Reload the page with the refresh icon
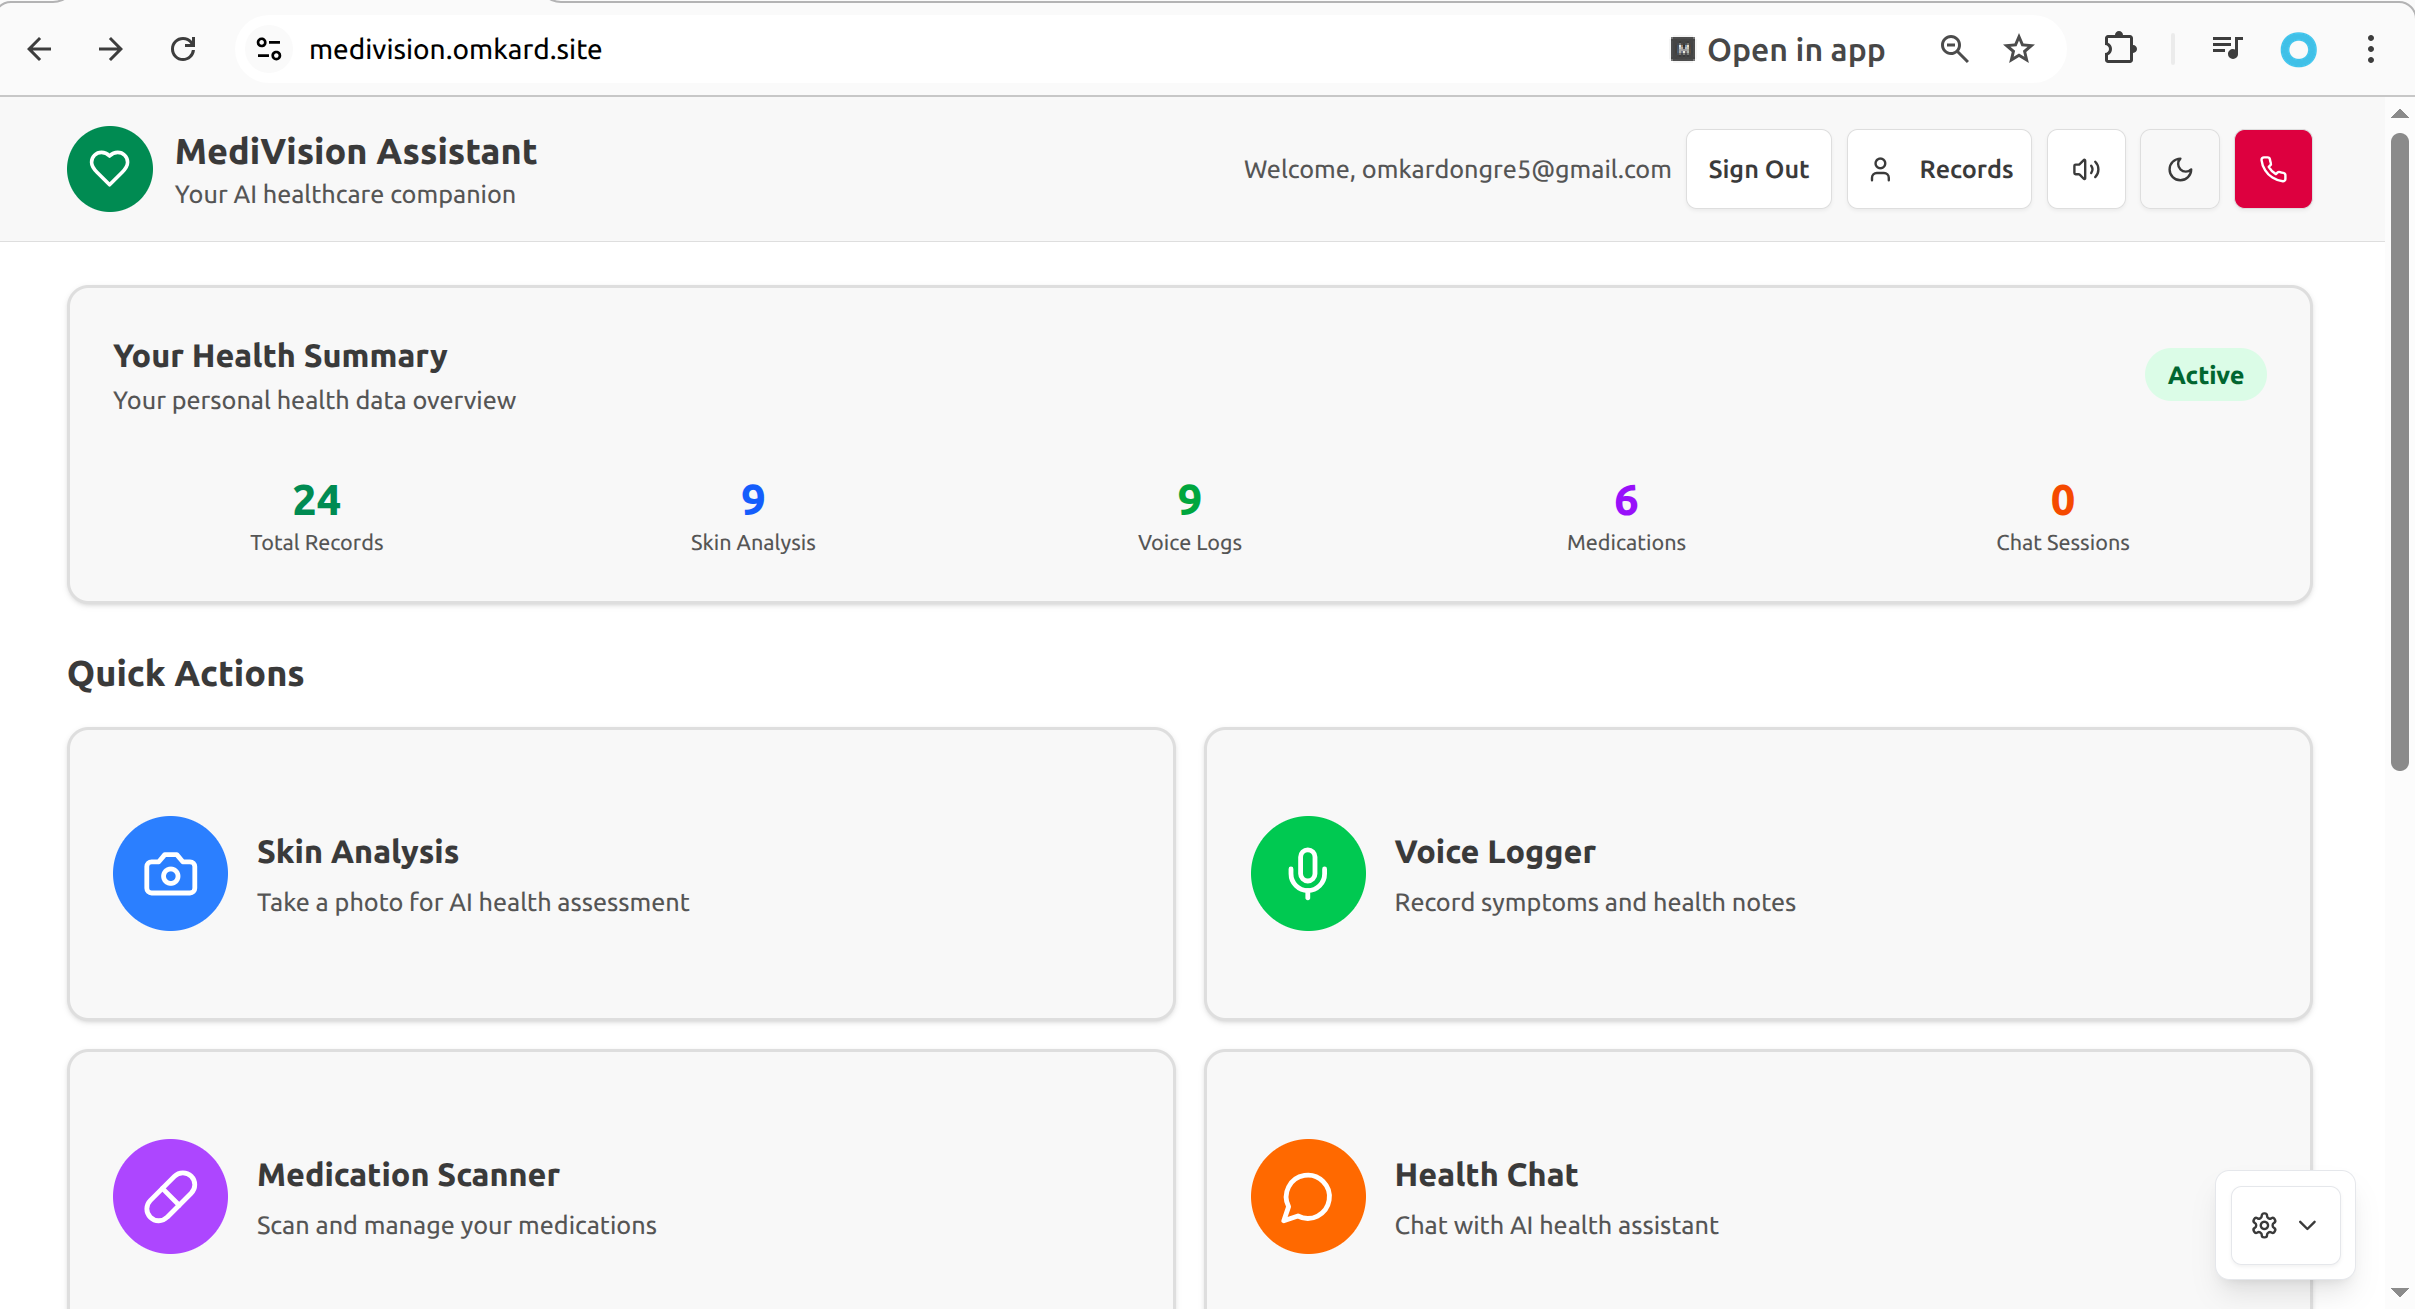 183,49
